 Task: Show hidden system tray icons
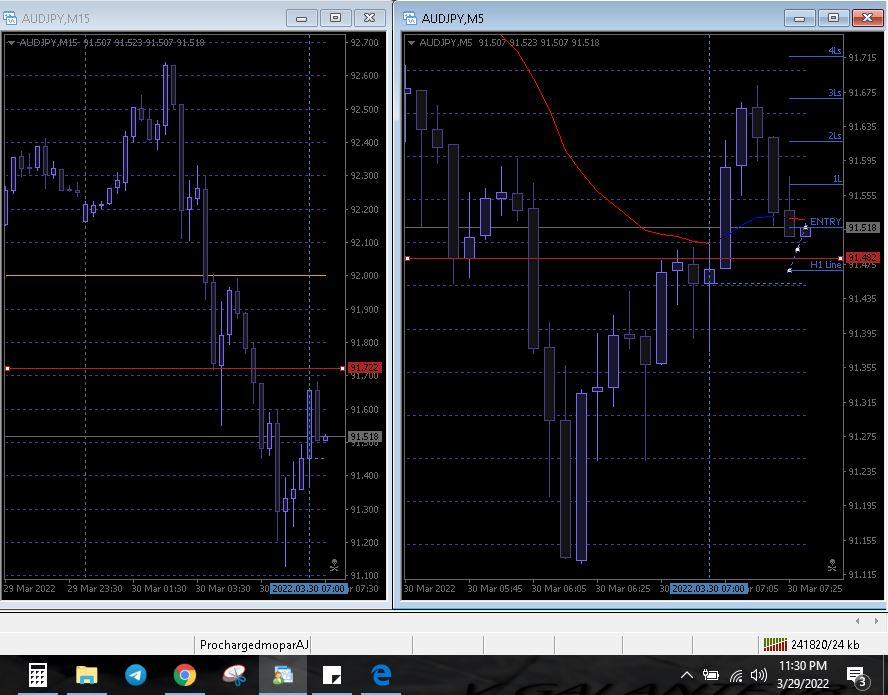tap(686, 675)
